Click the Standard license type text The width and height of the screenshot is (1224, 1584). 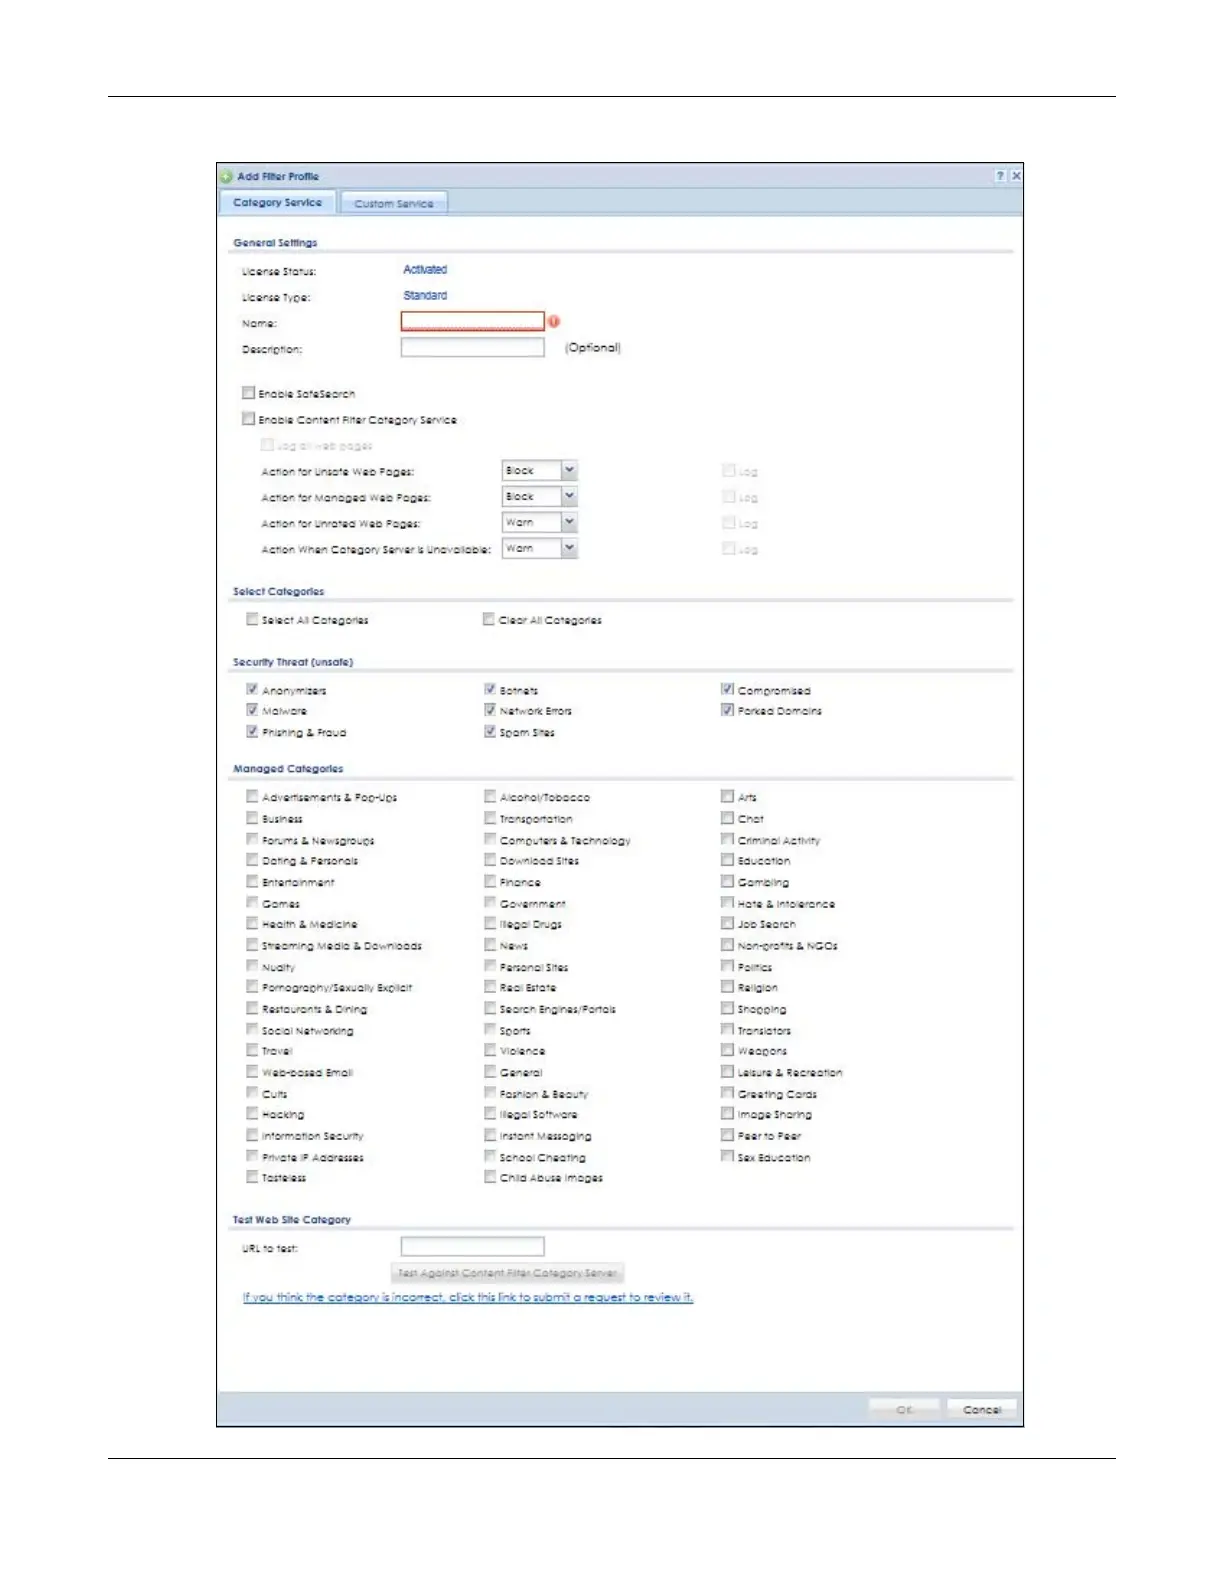425,296
